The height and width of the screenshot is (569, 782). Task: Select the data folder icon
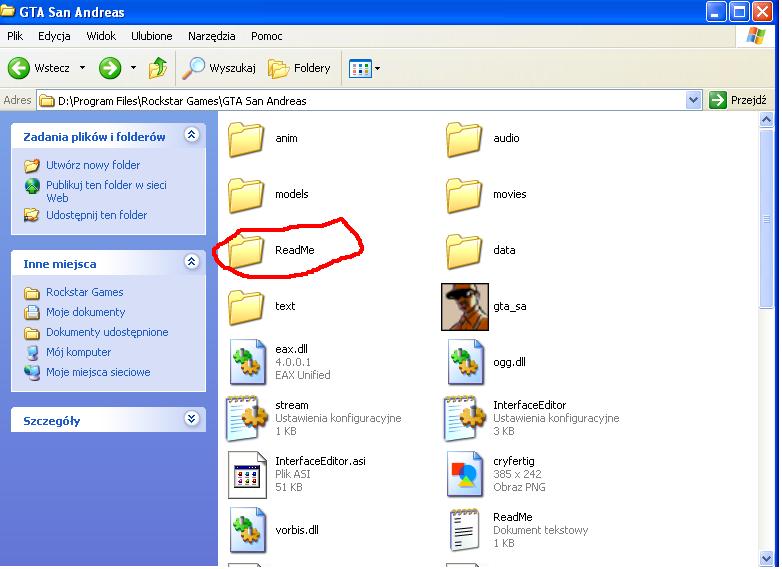(x=464, y=251)
